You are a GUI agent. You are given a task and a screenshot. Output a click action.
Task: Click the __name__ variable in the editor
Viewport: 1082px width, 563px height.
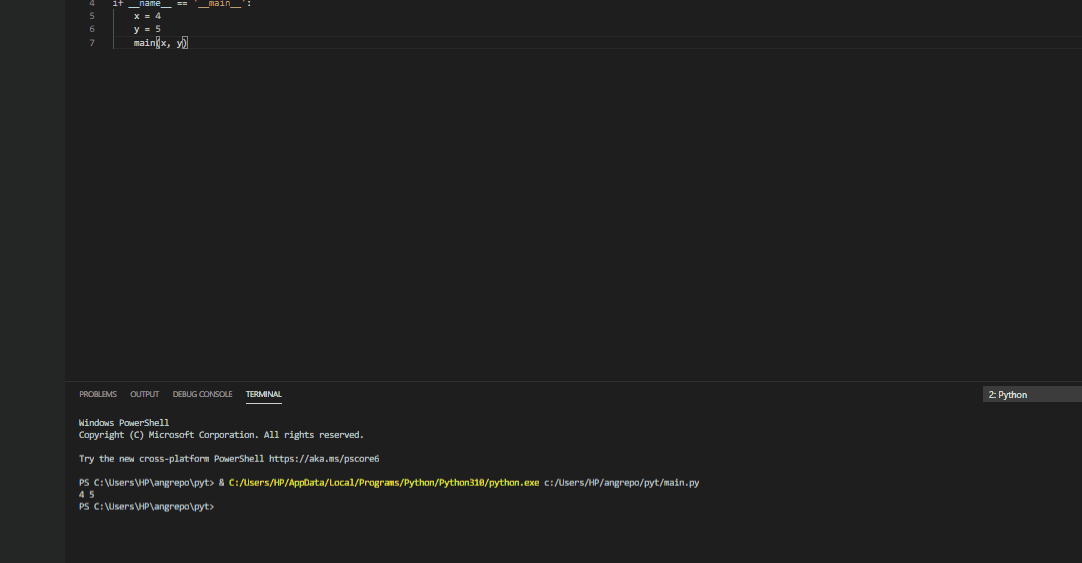150,4
